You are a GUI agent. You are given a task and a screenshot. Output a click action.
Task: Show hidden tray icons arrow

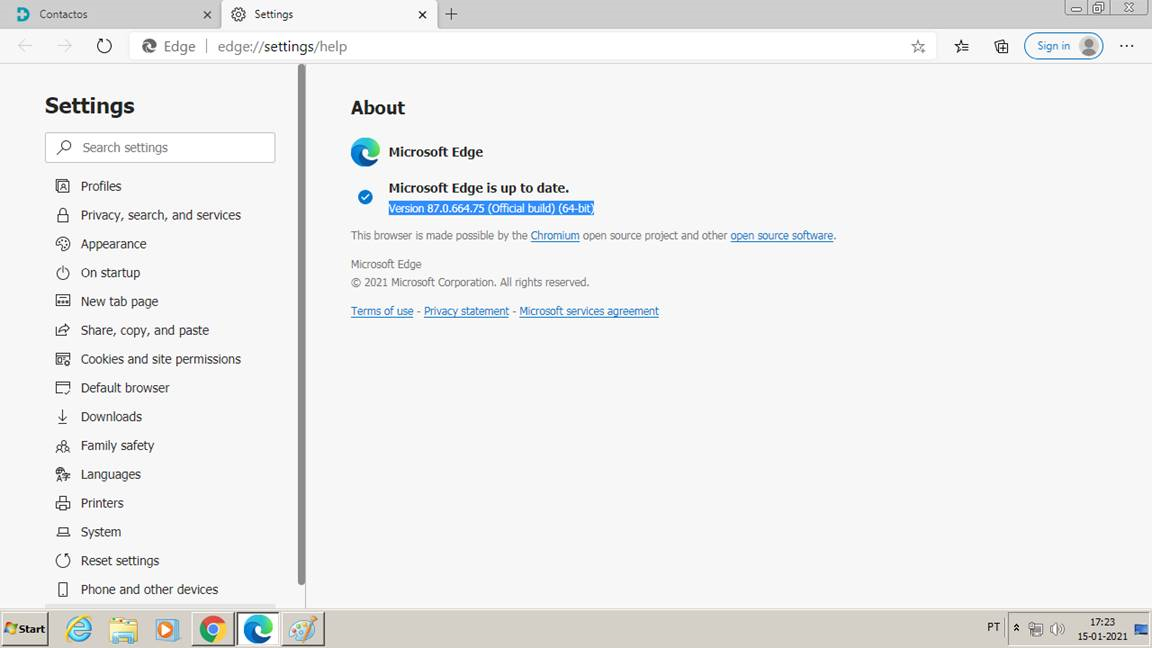coord(1017,628)
